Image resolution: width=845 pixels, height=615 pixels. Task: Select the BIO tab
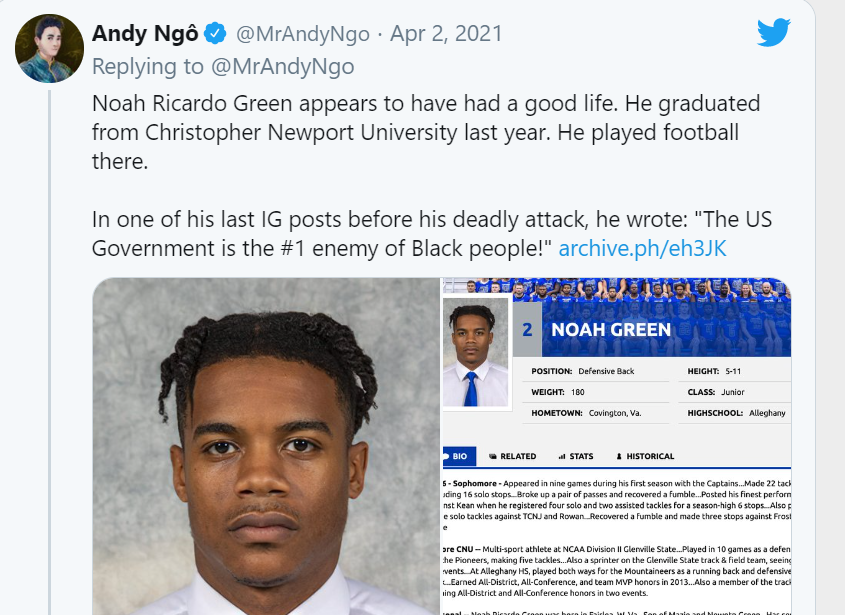click(x=460, y=456)
